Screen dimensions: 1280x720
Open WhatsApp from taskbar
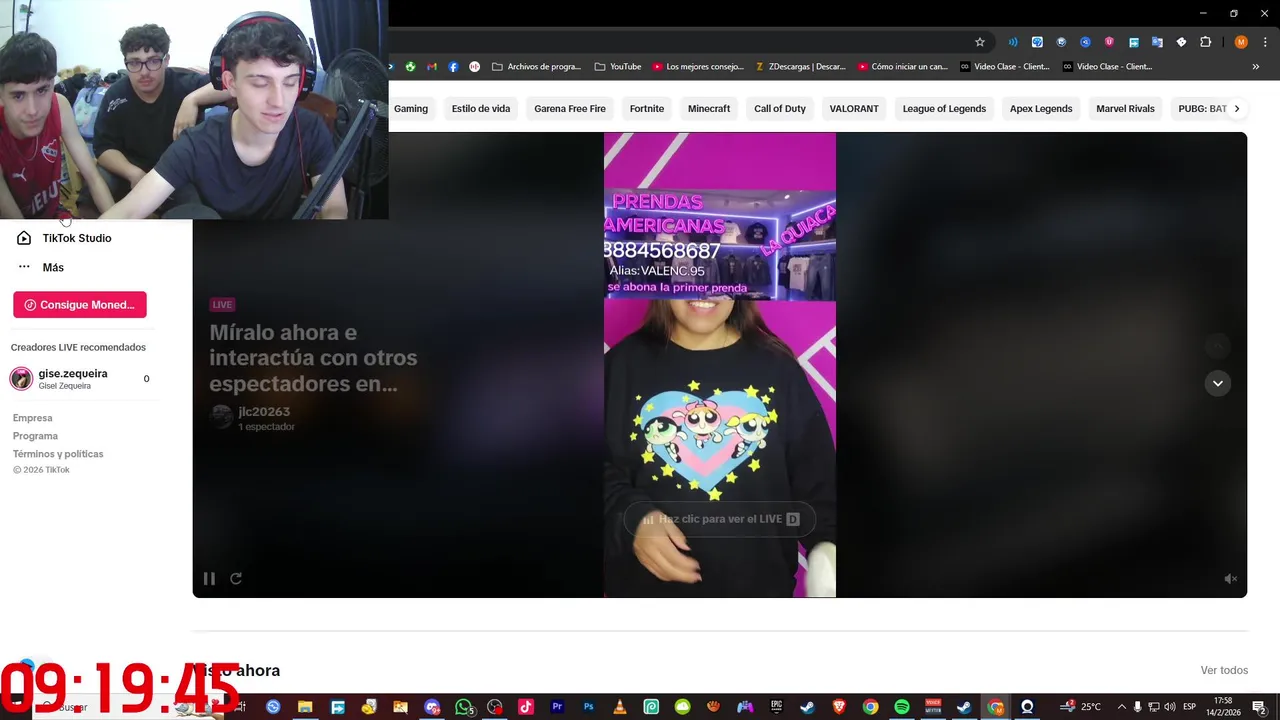(464, 707)
